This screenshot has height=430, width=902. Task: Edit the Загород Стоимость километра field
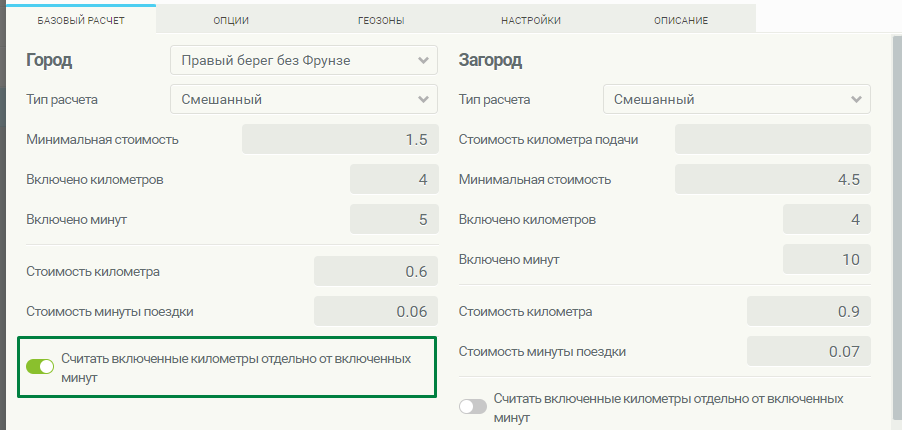click(808, 311)
